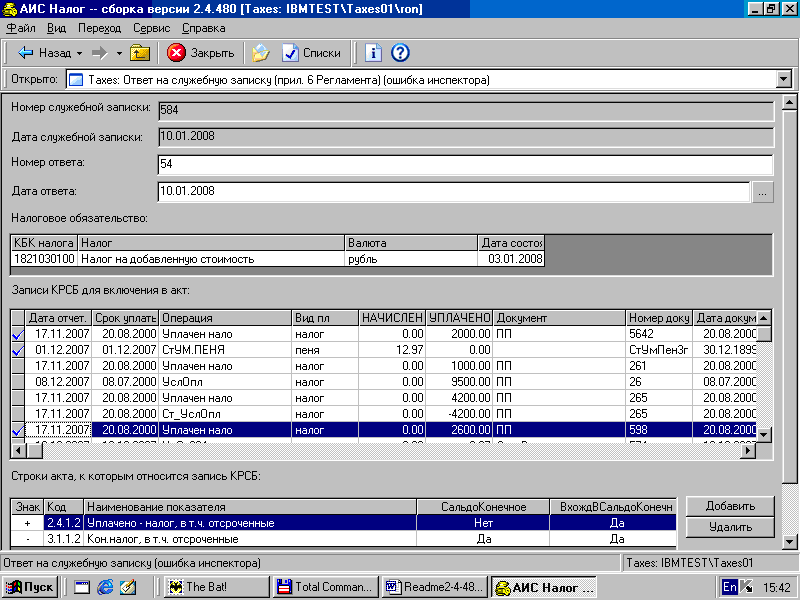The height and width of the screenshot is (600, 800).
Task: Uncheck the row with document number 5642
Action: [17, 334]
